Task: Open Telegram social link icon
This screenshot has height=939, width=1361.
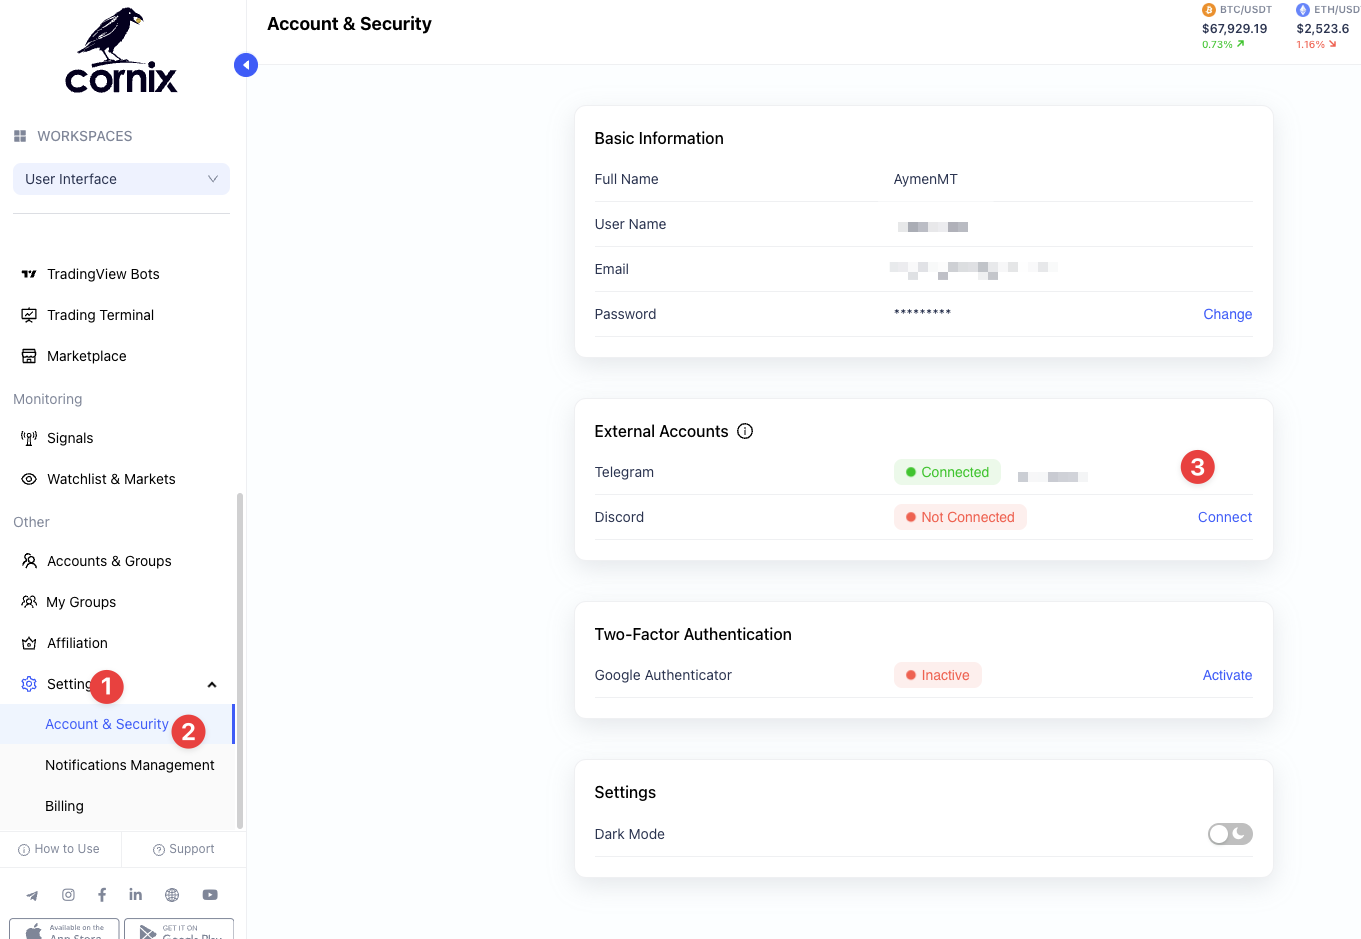Action: pos(32,895)
